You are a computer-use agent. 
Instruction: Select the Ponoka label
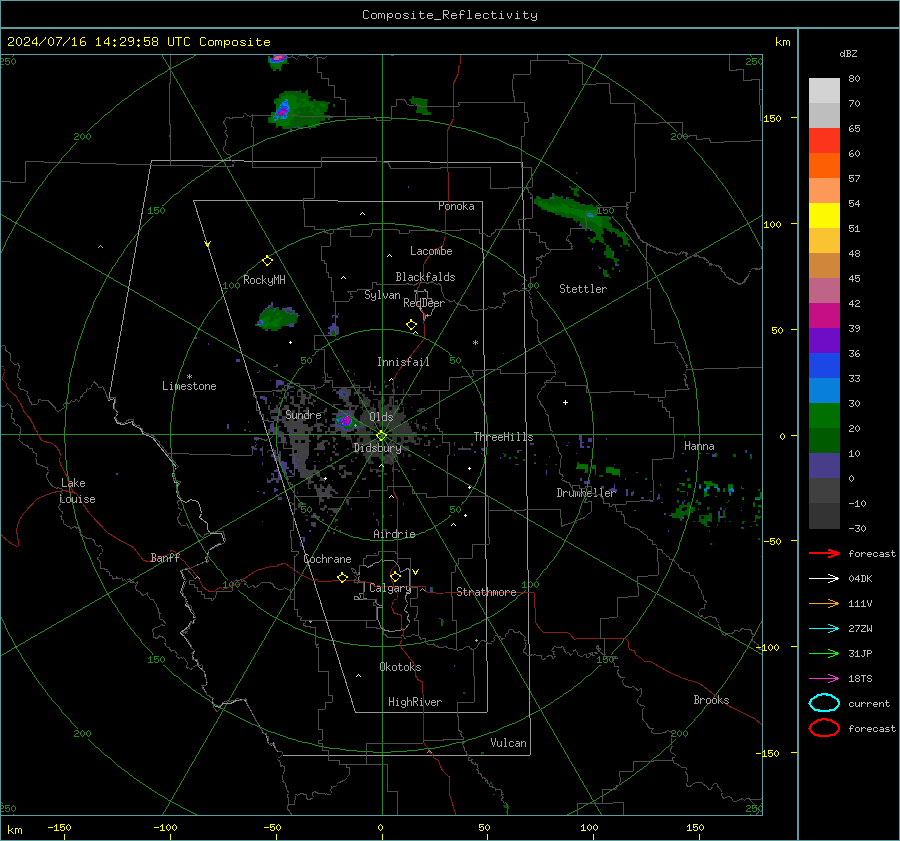pyautogui.click(x=456, y=206)
